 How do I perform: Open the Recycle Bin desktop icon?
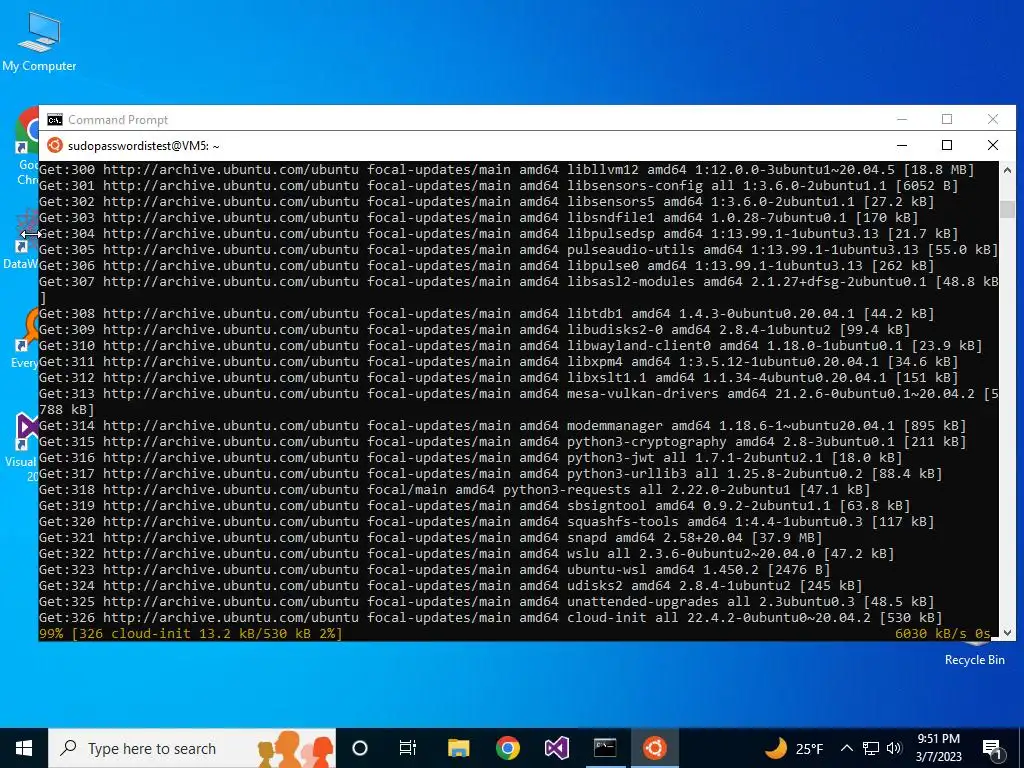click(974, 654)
